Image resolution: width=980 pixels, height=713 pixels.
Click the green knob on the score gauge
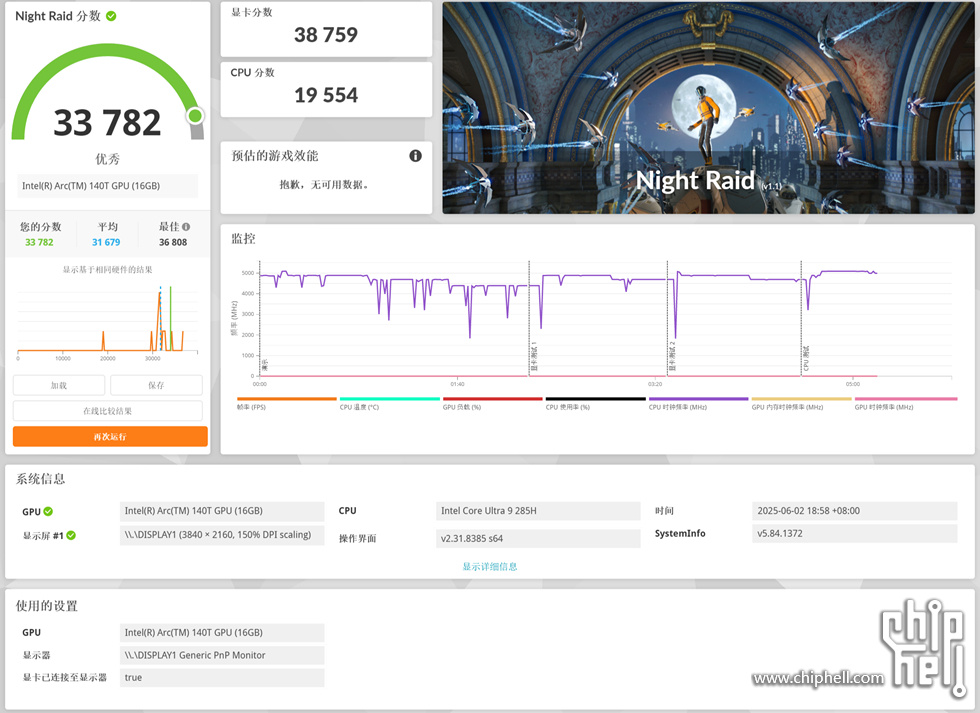(195, 116)
